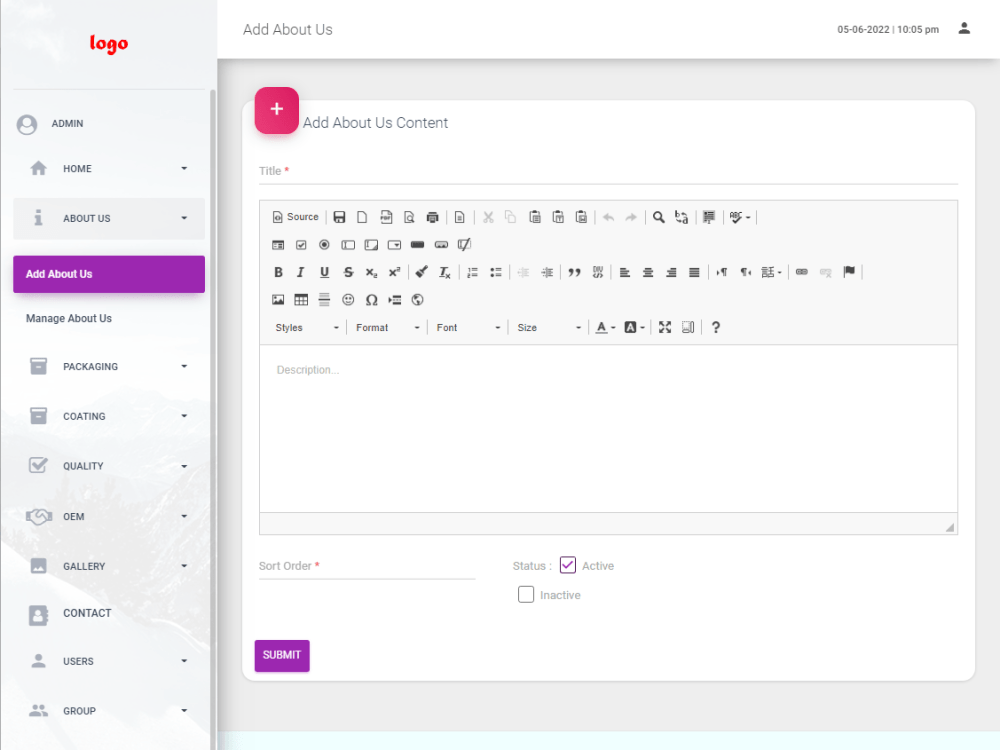Align text left

[625, 272]
